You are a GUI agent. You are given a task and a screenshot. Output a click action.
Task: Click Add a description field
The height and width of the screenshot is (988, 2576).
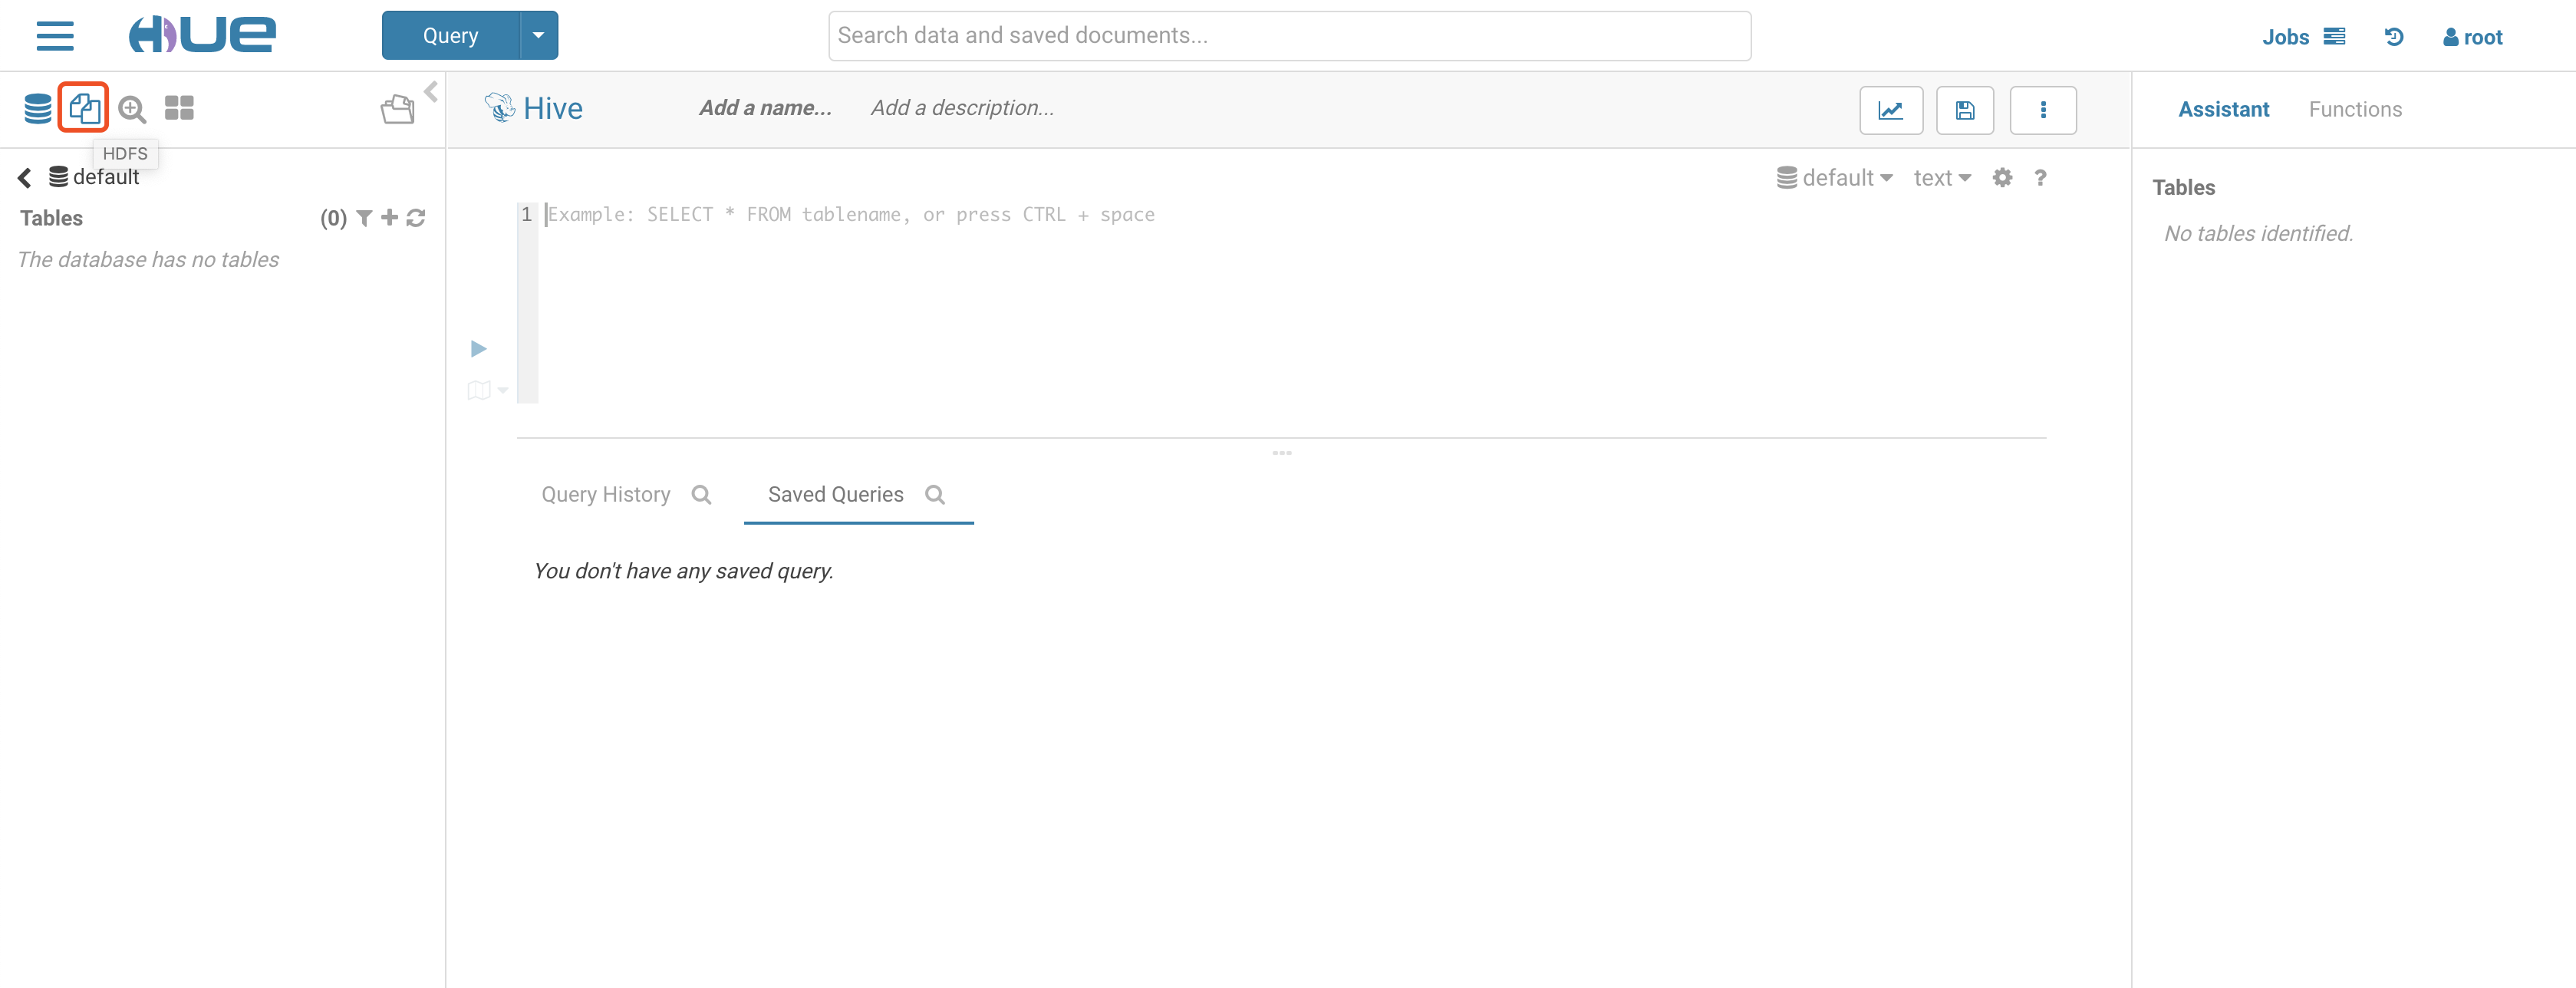click(962, 108)
